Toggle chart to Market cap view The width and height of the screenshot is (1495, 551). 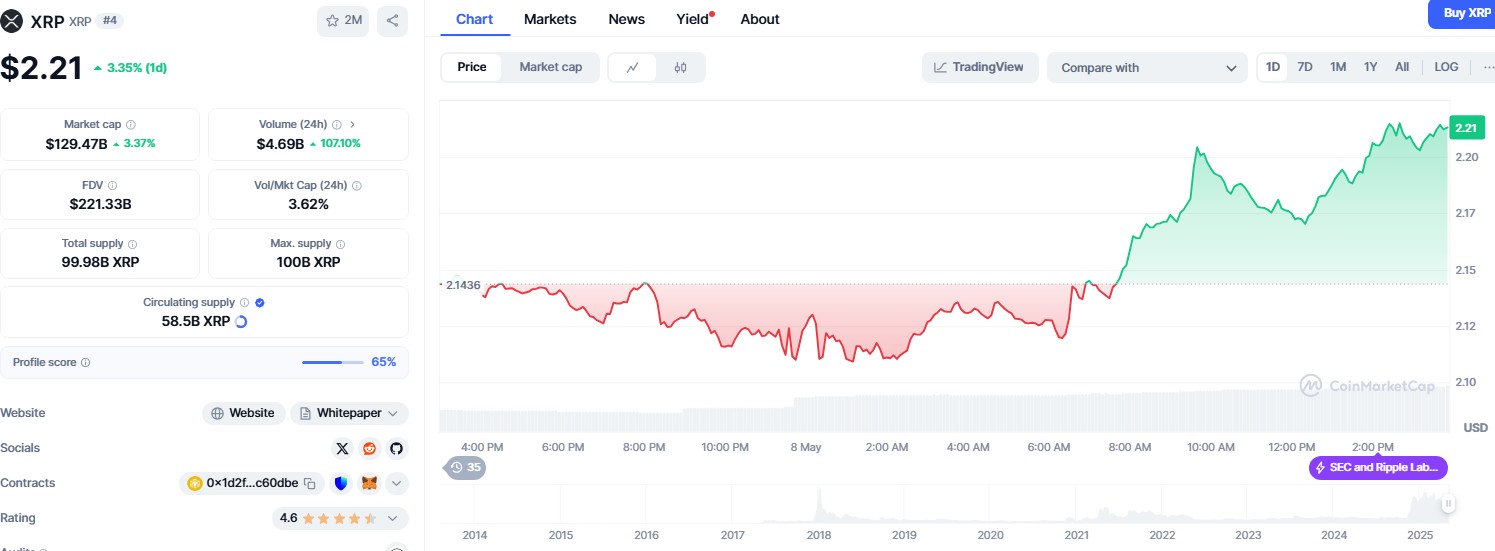tap(550, 67)
